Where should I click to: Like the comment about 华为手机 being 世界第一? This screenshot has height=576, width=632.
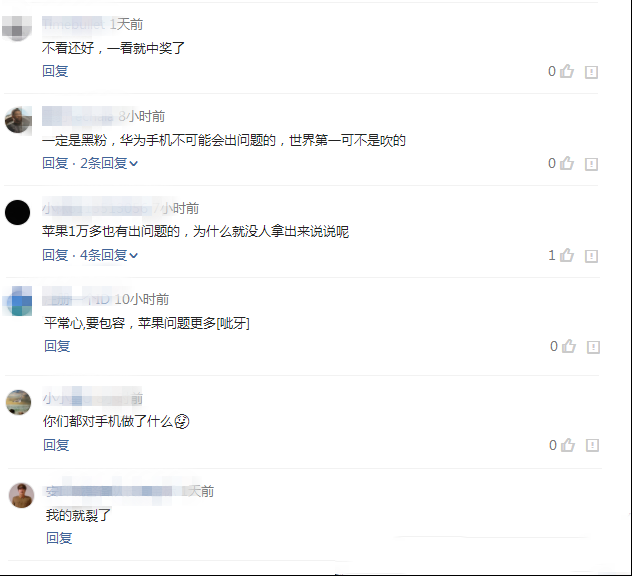point(567,163)
